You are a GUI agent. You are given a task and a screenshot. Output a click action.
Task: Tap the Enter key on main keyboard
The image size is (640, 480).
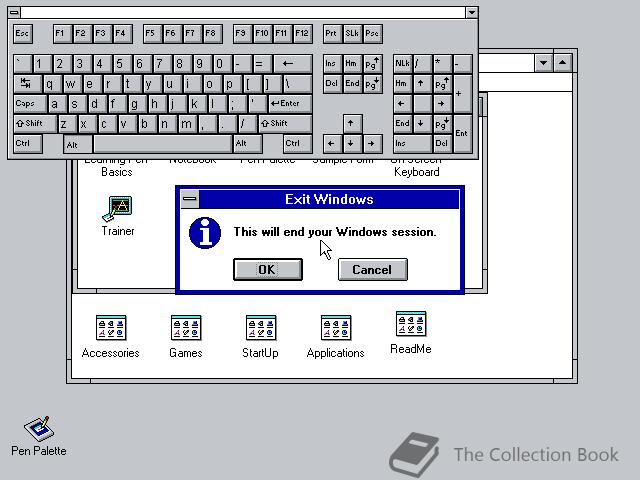coord(290,104)
